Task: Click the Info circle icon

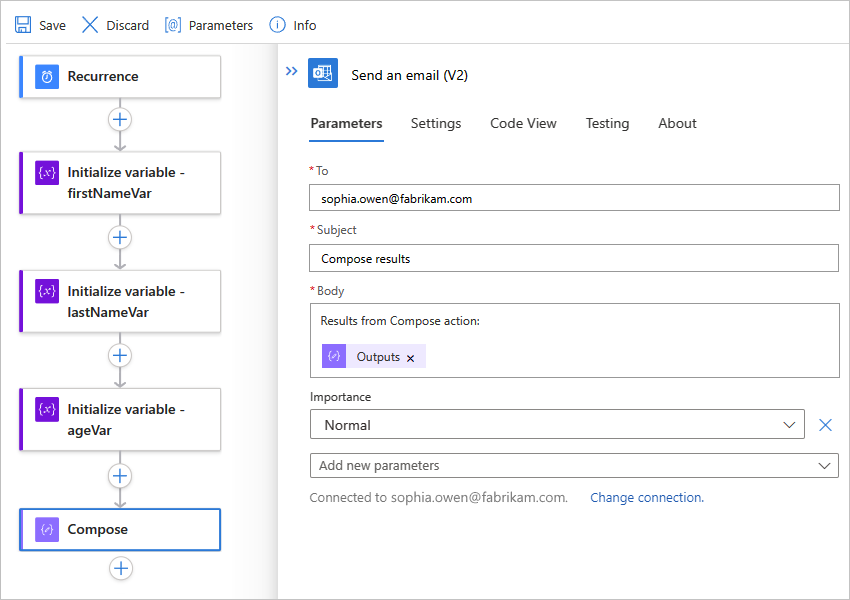Action: pyautogui.click(x=277, y=25)
